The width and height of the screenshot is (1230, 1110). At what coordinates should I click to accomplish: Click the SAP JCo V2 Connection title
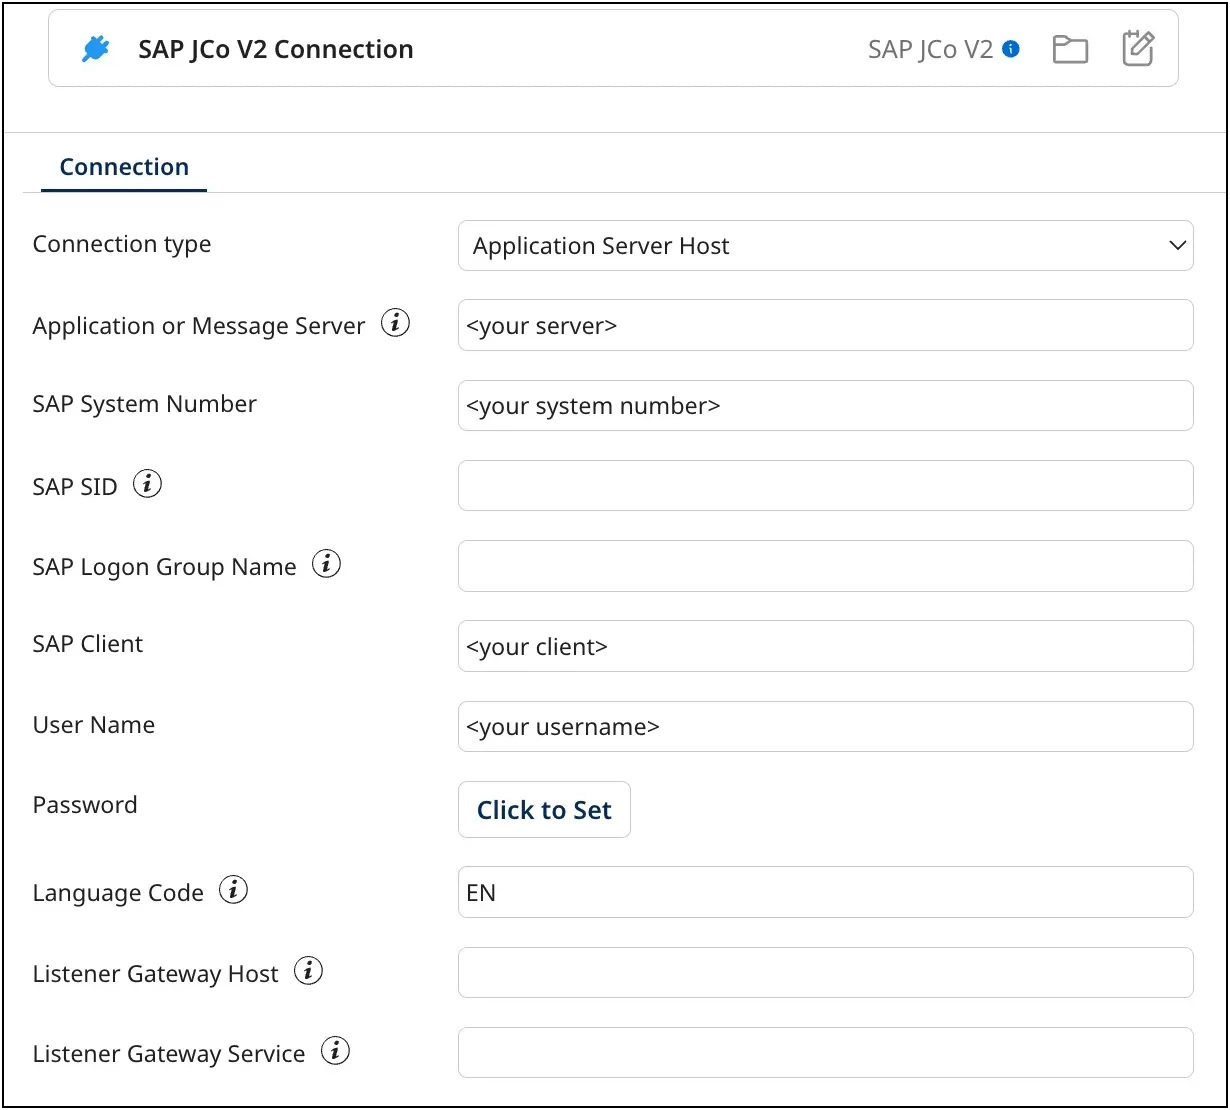pyautogui.click(x=276, y=48)
